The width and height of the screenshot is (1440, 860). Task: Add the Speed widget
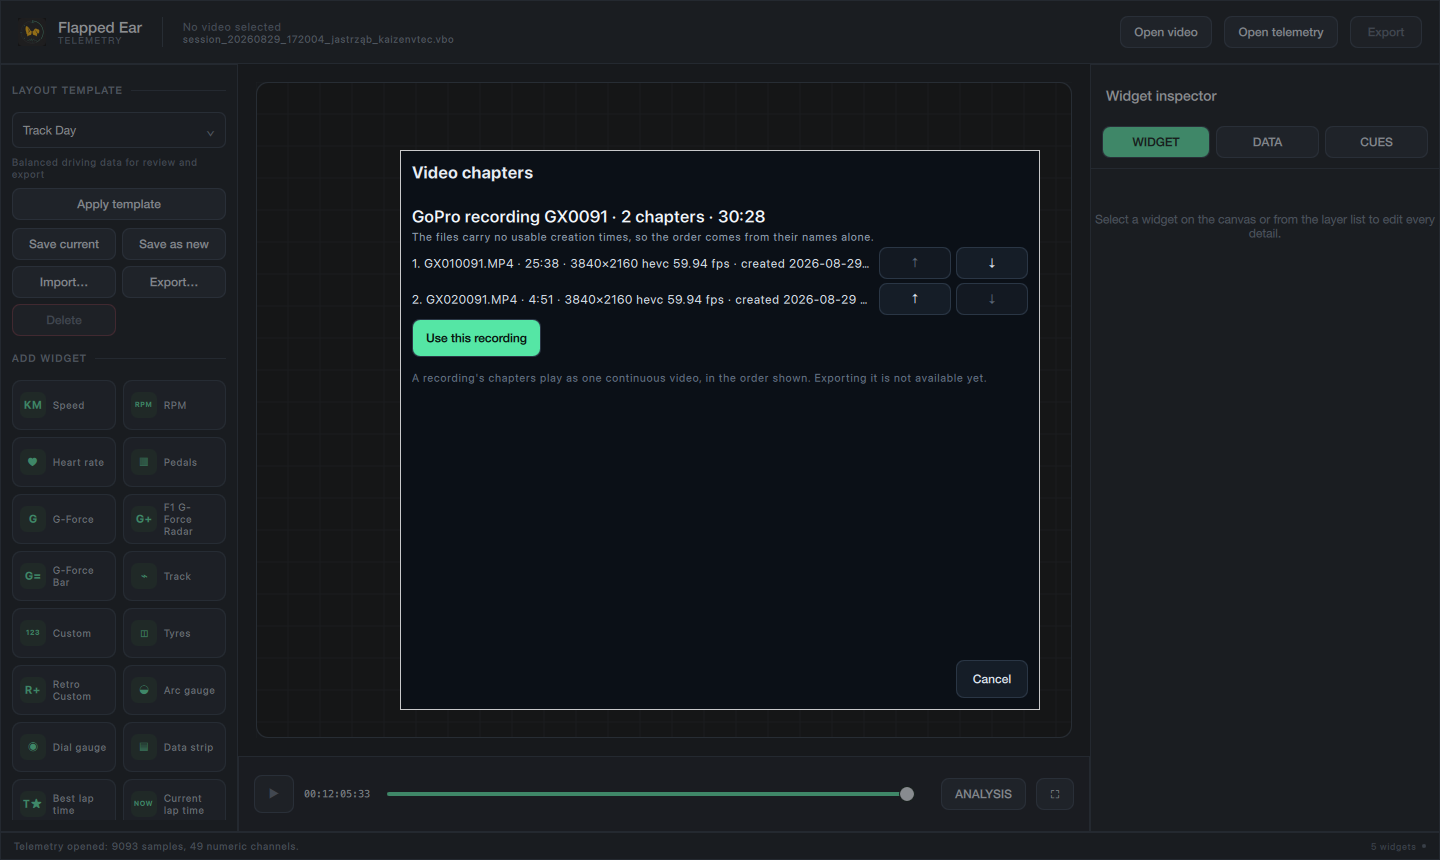64,405
